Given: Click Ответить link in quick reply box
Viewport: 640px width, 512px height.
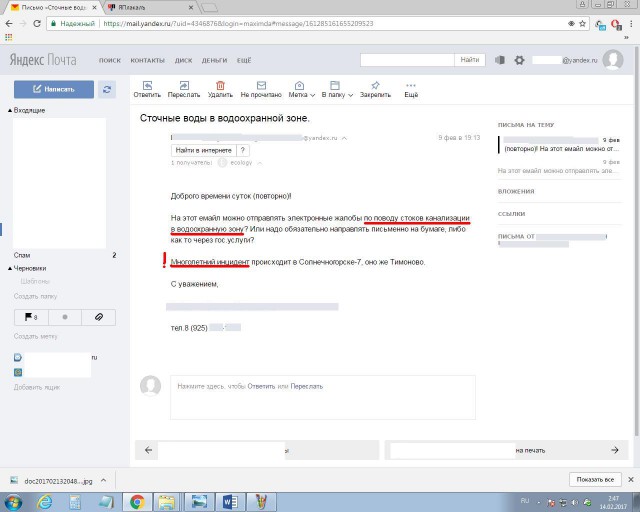Looking at the screenshot, I should pyautogui.click(x=261, y=386).
